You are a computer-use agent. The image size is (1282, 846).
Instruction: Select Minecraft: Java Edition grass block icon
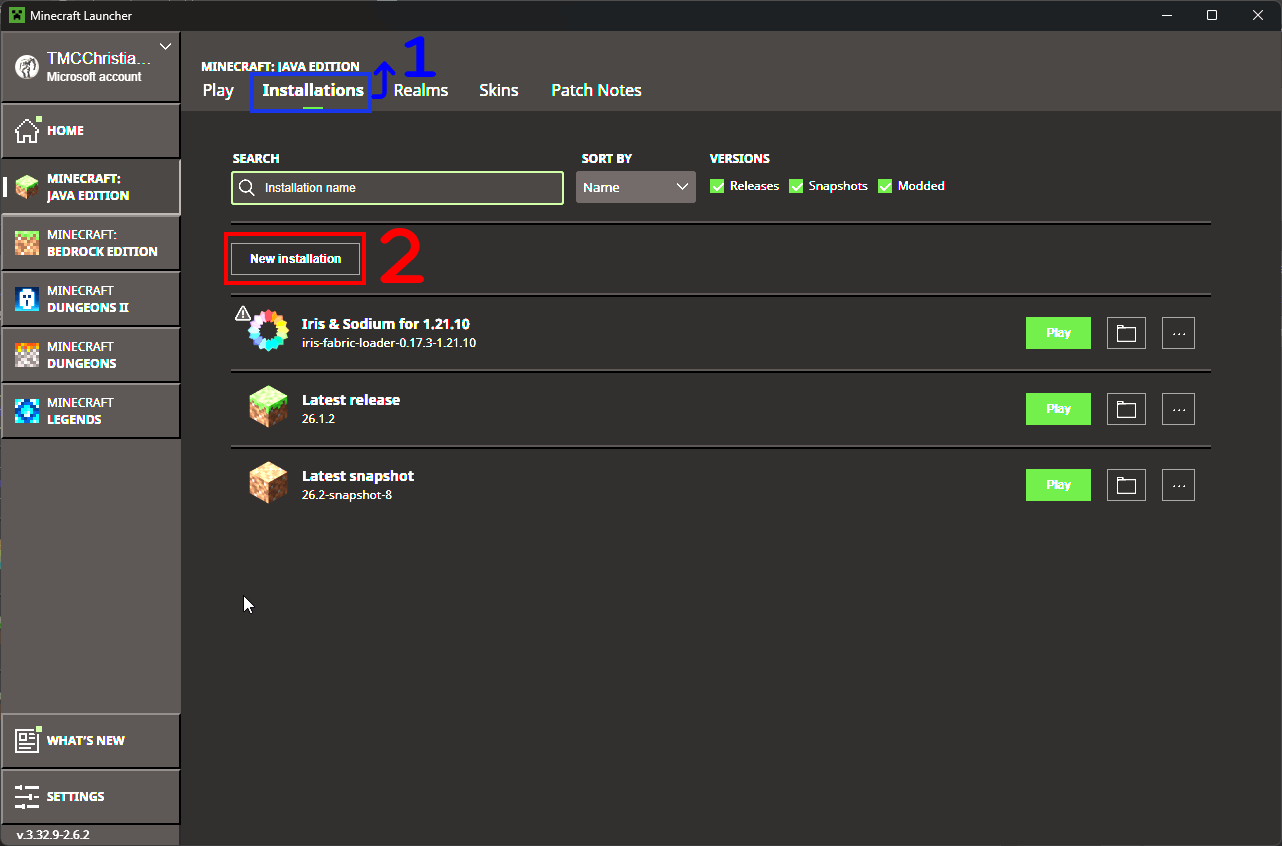tap(27, 187)
